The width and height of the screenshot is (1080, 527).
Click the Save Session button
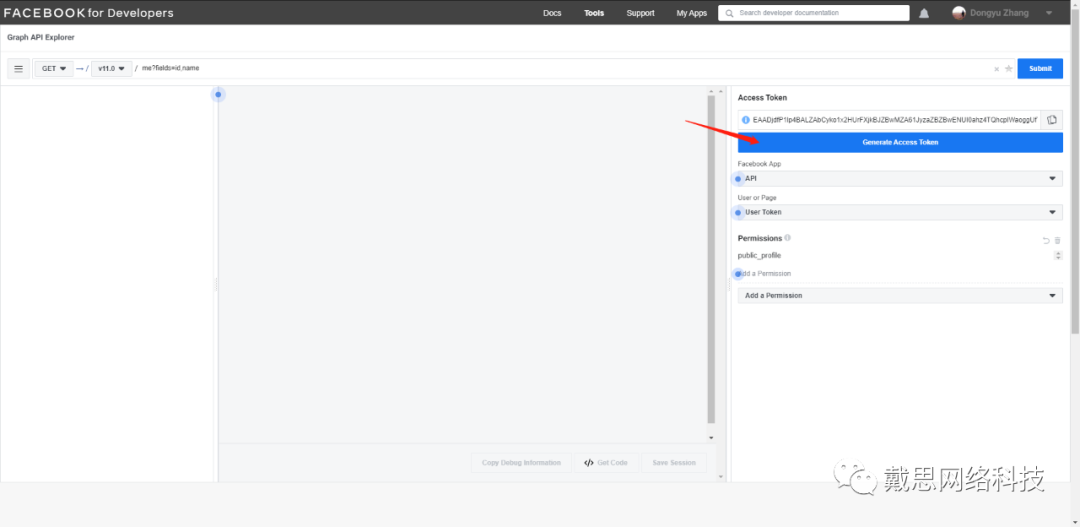tap(674, 463)
